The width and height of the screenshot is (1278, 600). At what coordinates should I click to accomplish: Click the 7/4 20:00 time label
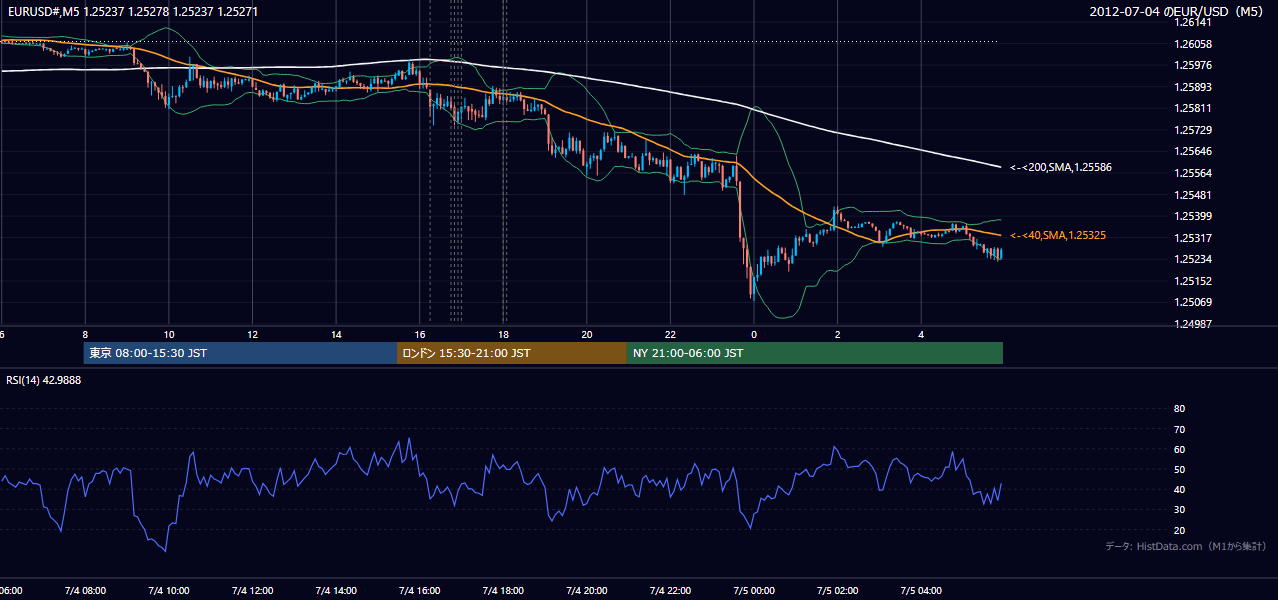(x=586, y=591)
